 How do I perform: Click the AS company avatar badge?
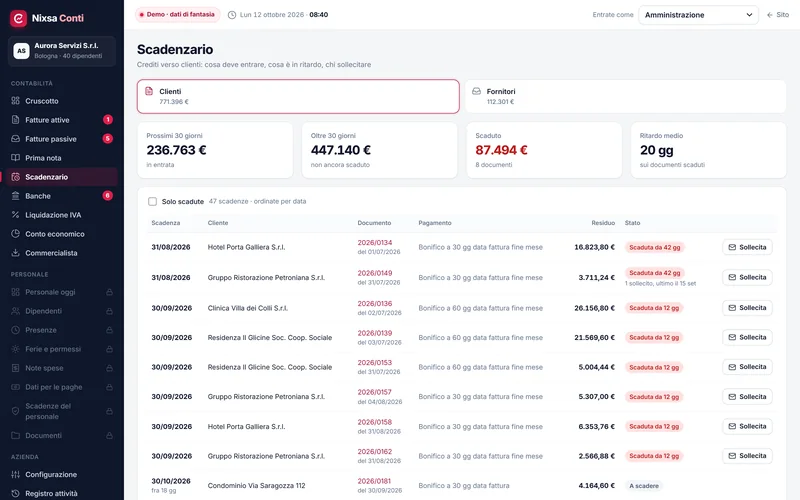point(21,51)
